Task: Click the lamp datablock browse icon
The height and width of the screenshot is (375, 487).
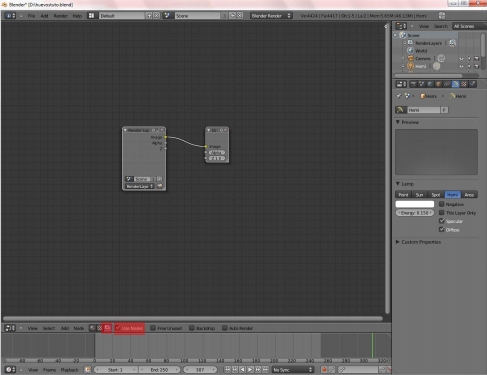Action: pos(401,110)
